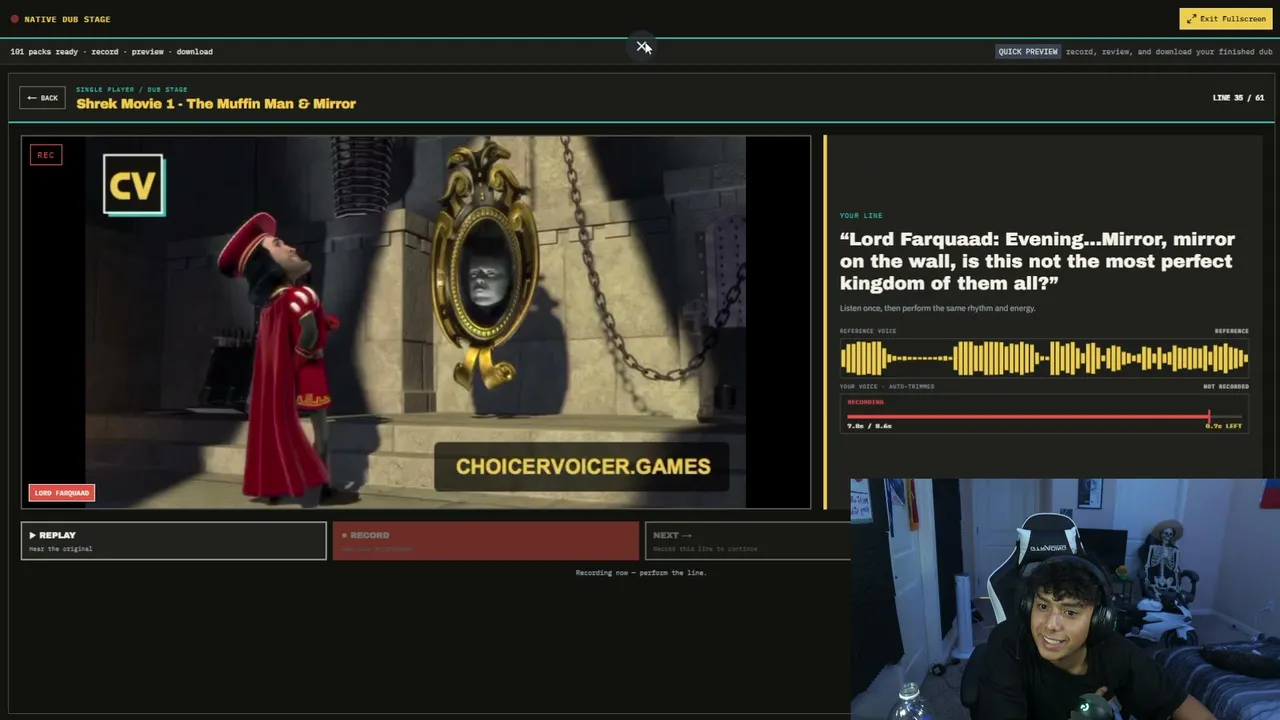Click the 'YOUR VOICE · AUTO-TRIMMED' label
1280x720 pixels.
coord(887,386)
